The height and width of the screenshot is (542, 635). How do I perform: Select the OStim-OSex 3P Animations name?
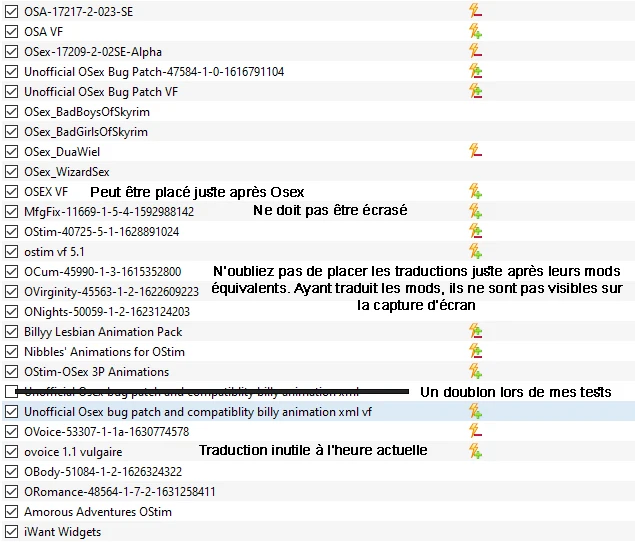[96, 372]
